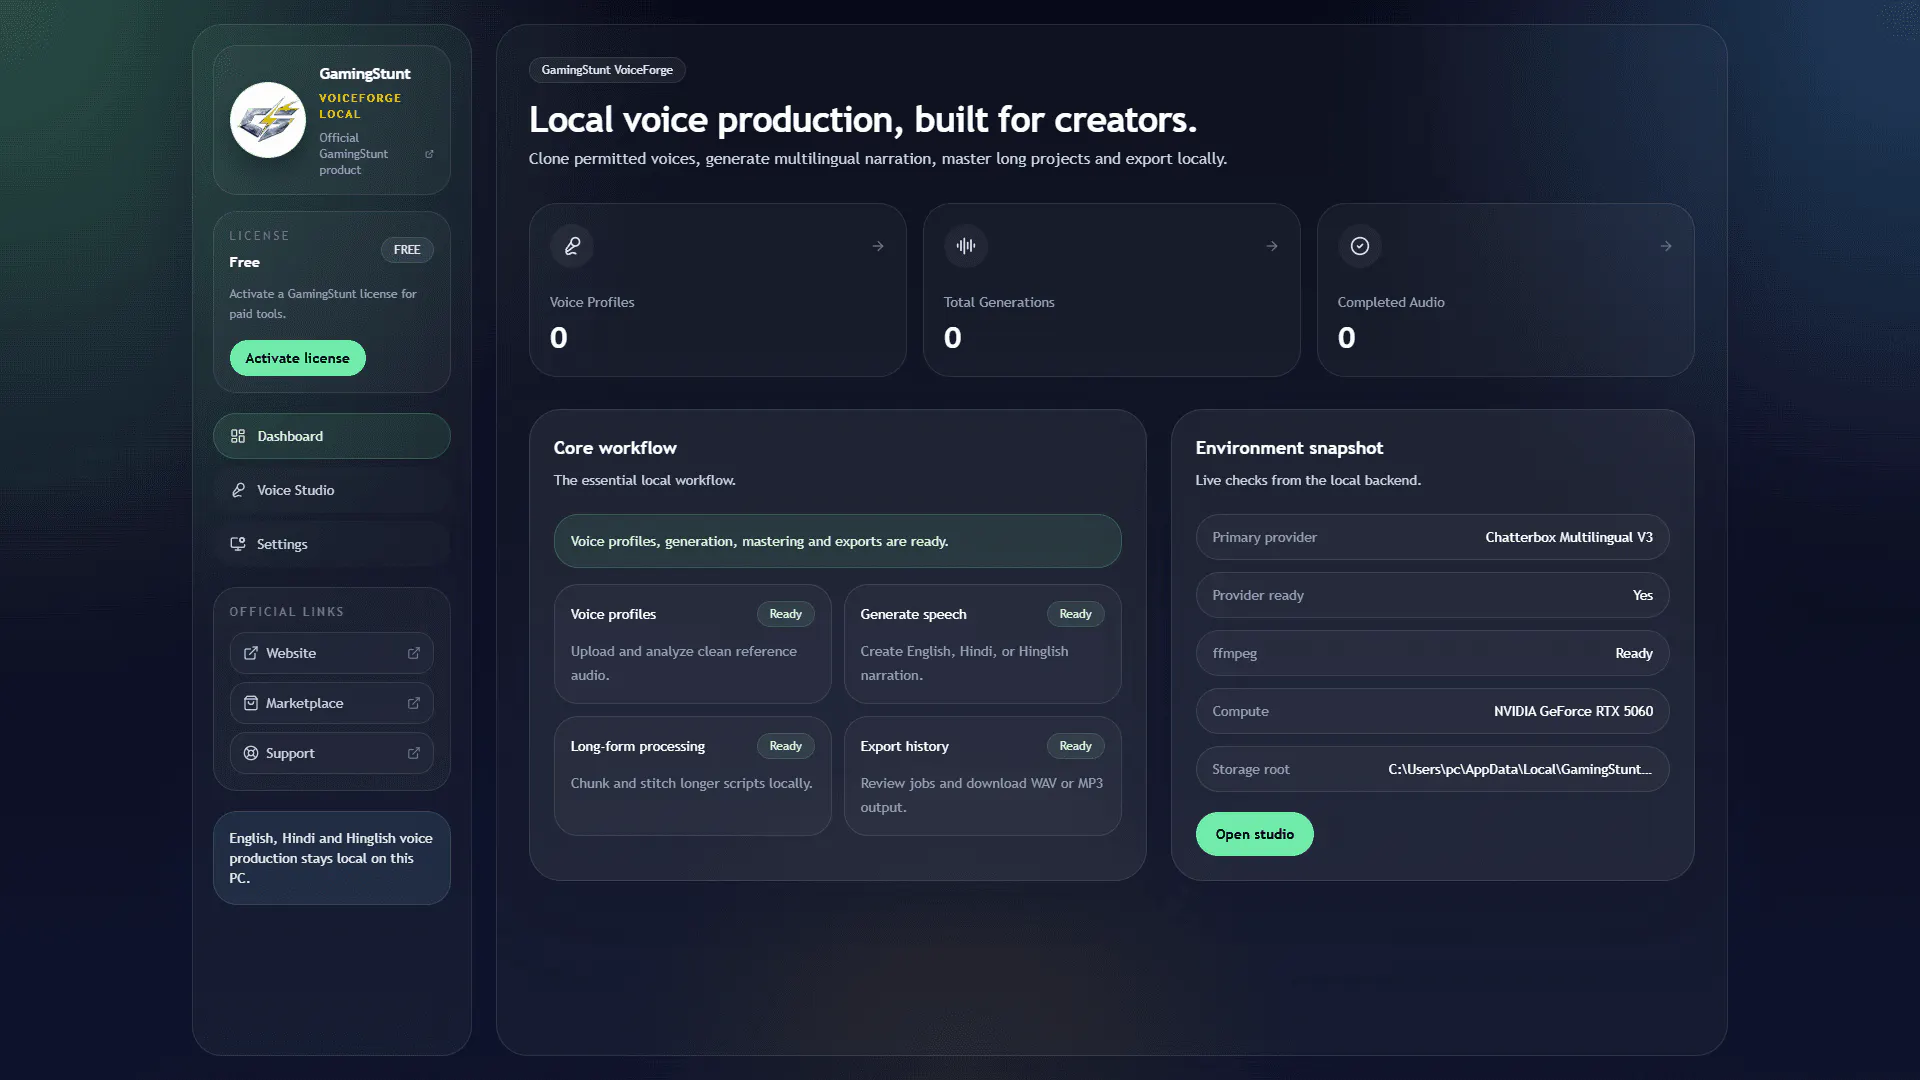The image size is (1920, 1080).
Task: Open the Dashboard menu item
Action: coord(332,436)
